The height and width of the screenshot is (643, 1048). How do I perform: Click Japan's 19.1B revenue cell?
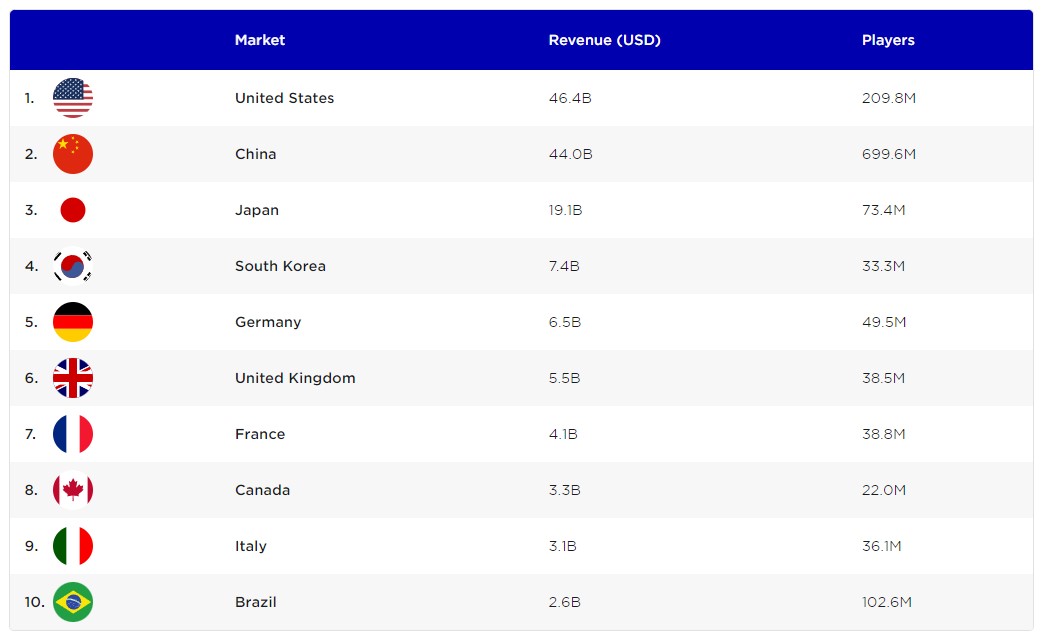click(566, 210)
